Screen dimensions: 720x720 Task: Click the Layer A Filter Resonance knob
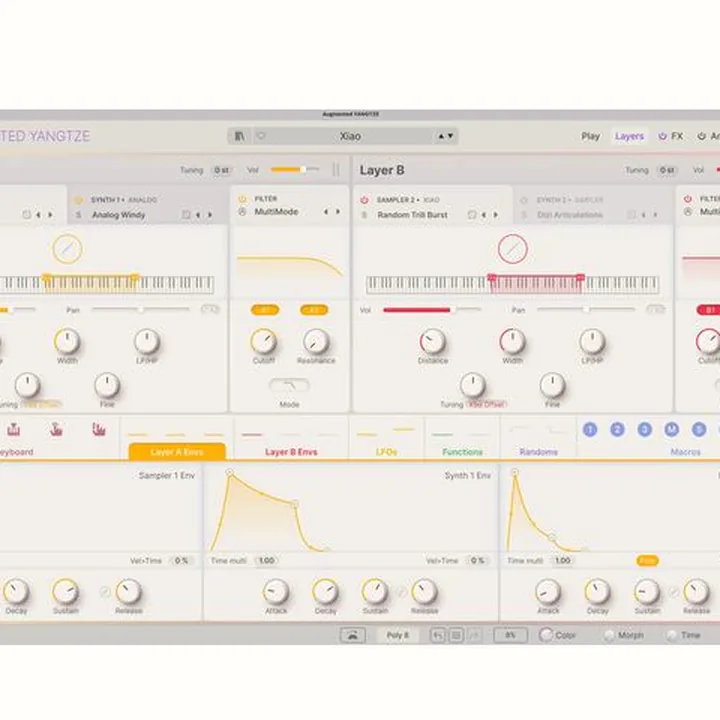click(x=316, y=342)
